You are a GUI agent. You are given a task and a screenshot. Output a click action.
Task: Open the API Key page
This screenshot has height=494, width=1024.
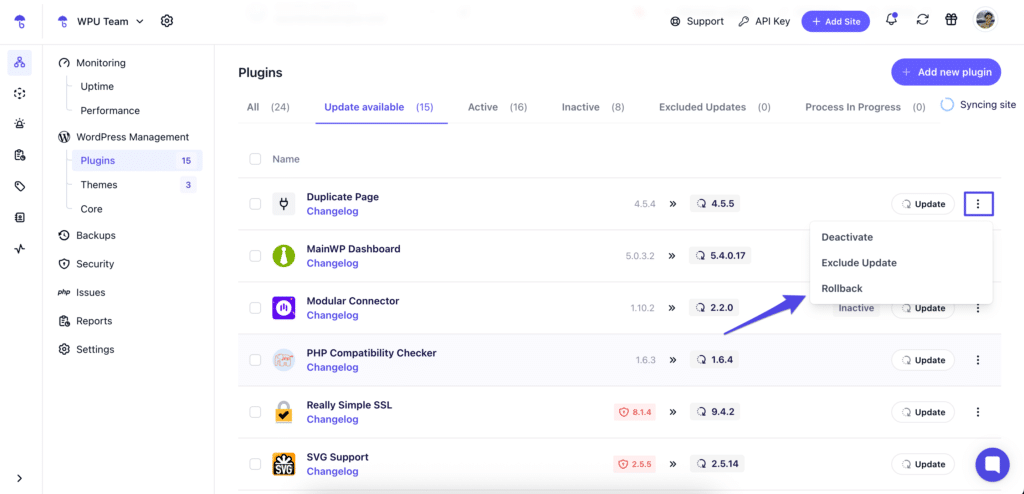pos(764,21)
